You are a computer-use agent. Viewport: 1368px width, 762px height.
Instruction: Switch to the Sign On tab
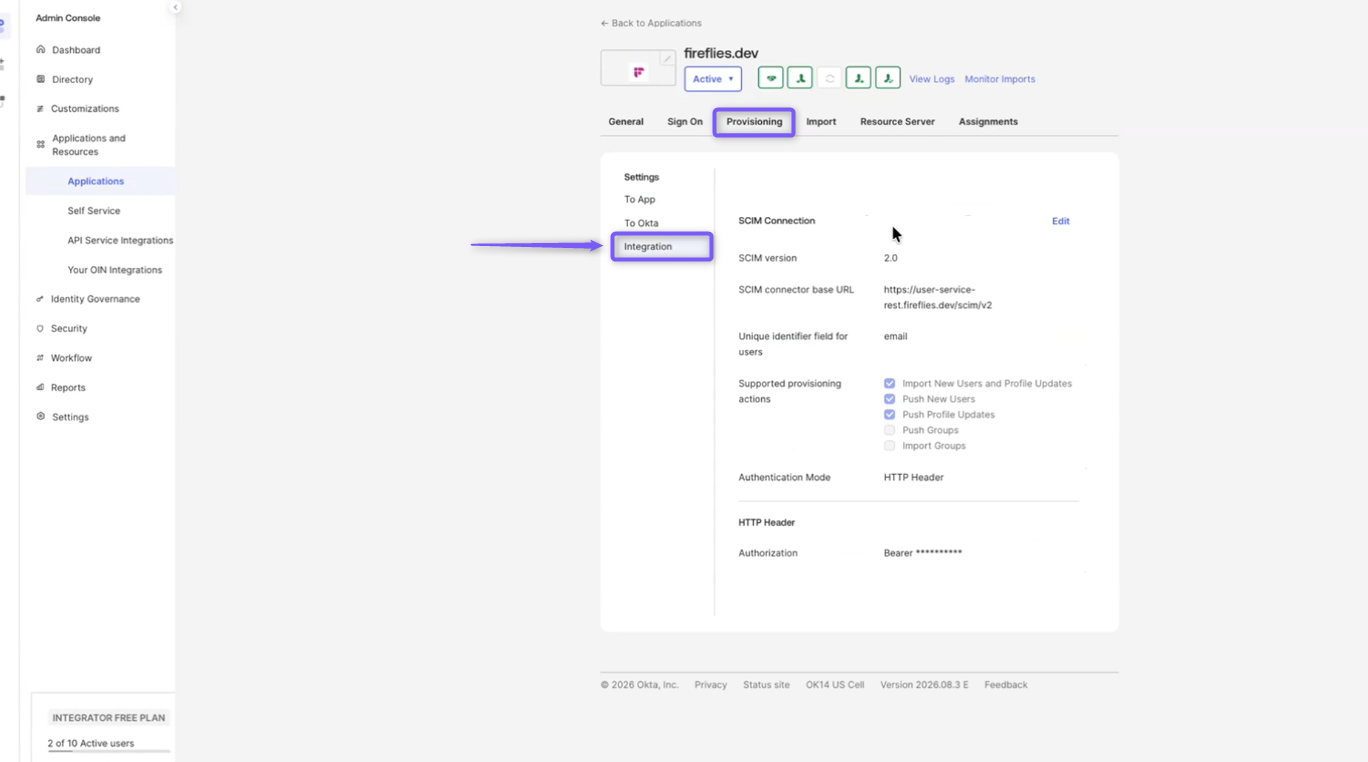(x=685, y=122)
